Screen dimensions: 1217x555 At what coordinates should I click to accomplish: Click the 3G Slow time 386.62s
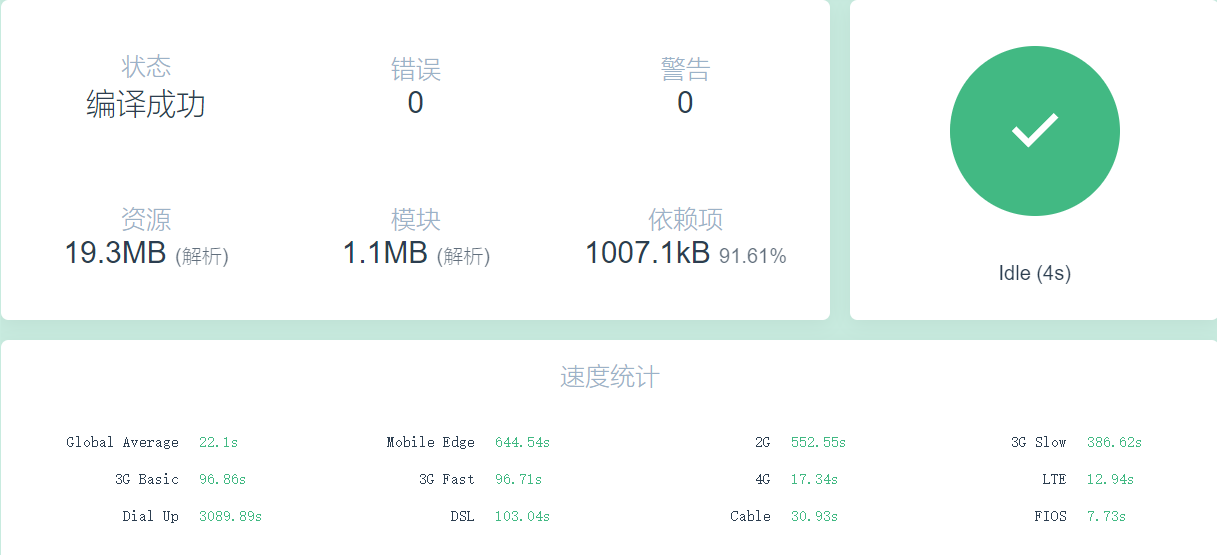(x=1114, y=442)
